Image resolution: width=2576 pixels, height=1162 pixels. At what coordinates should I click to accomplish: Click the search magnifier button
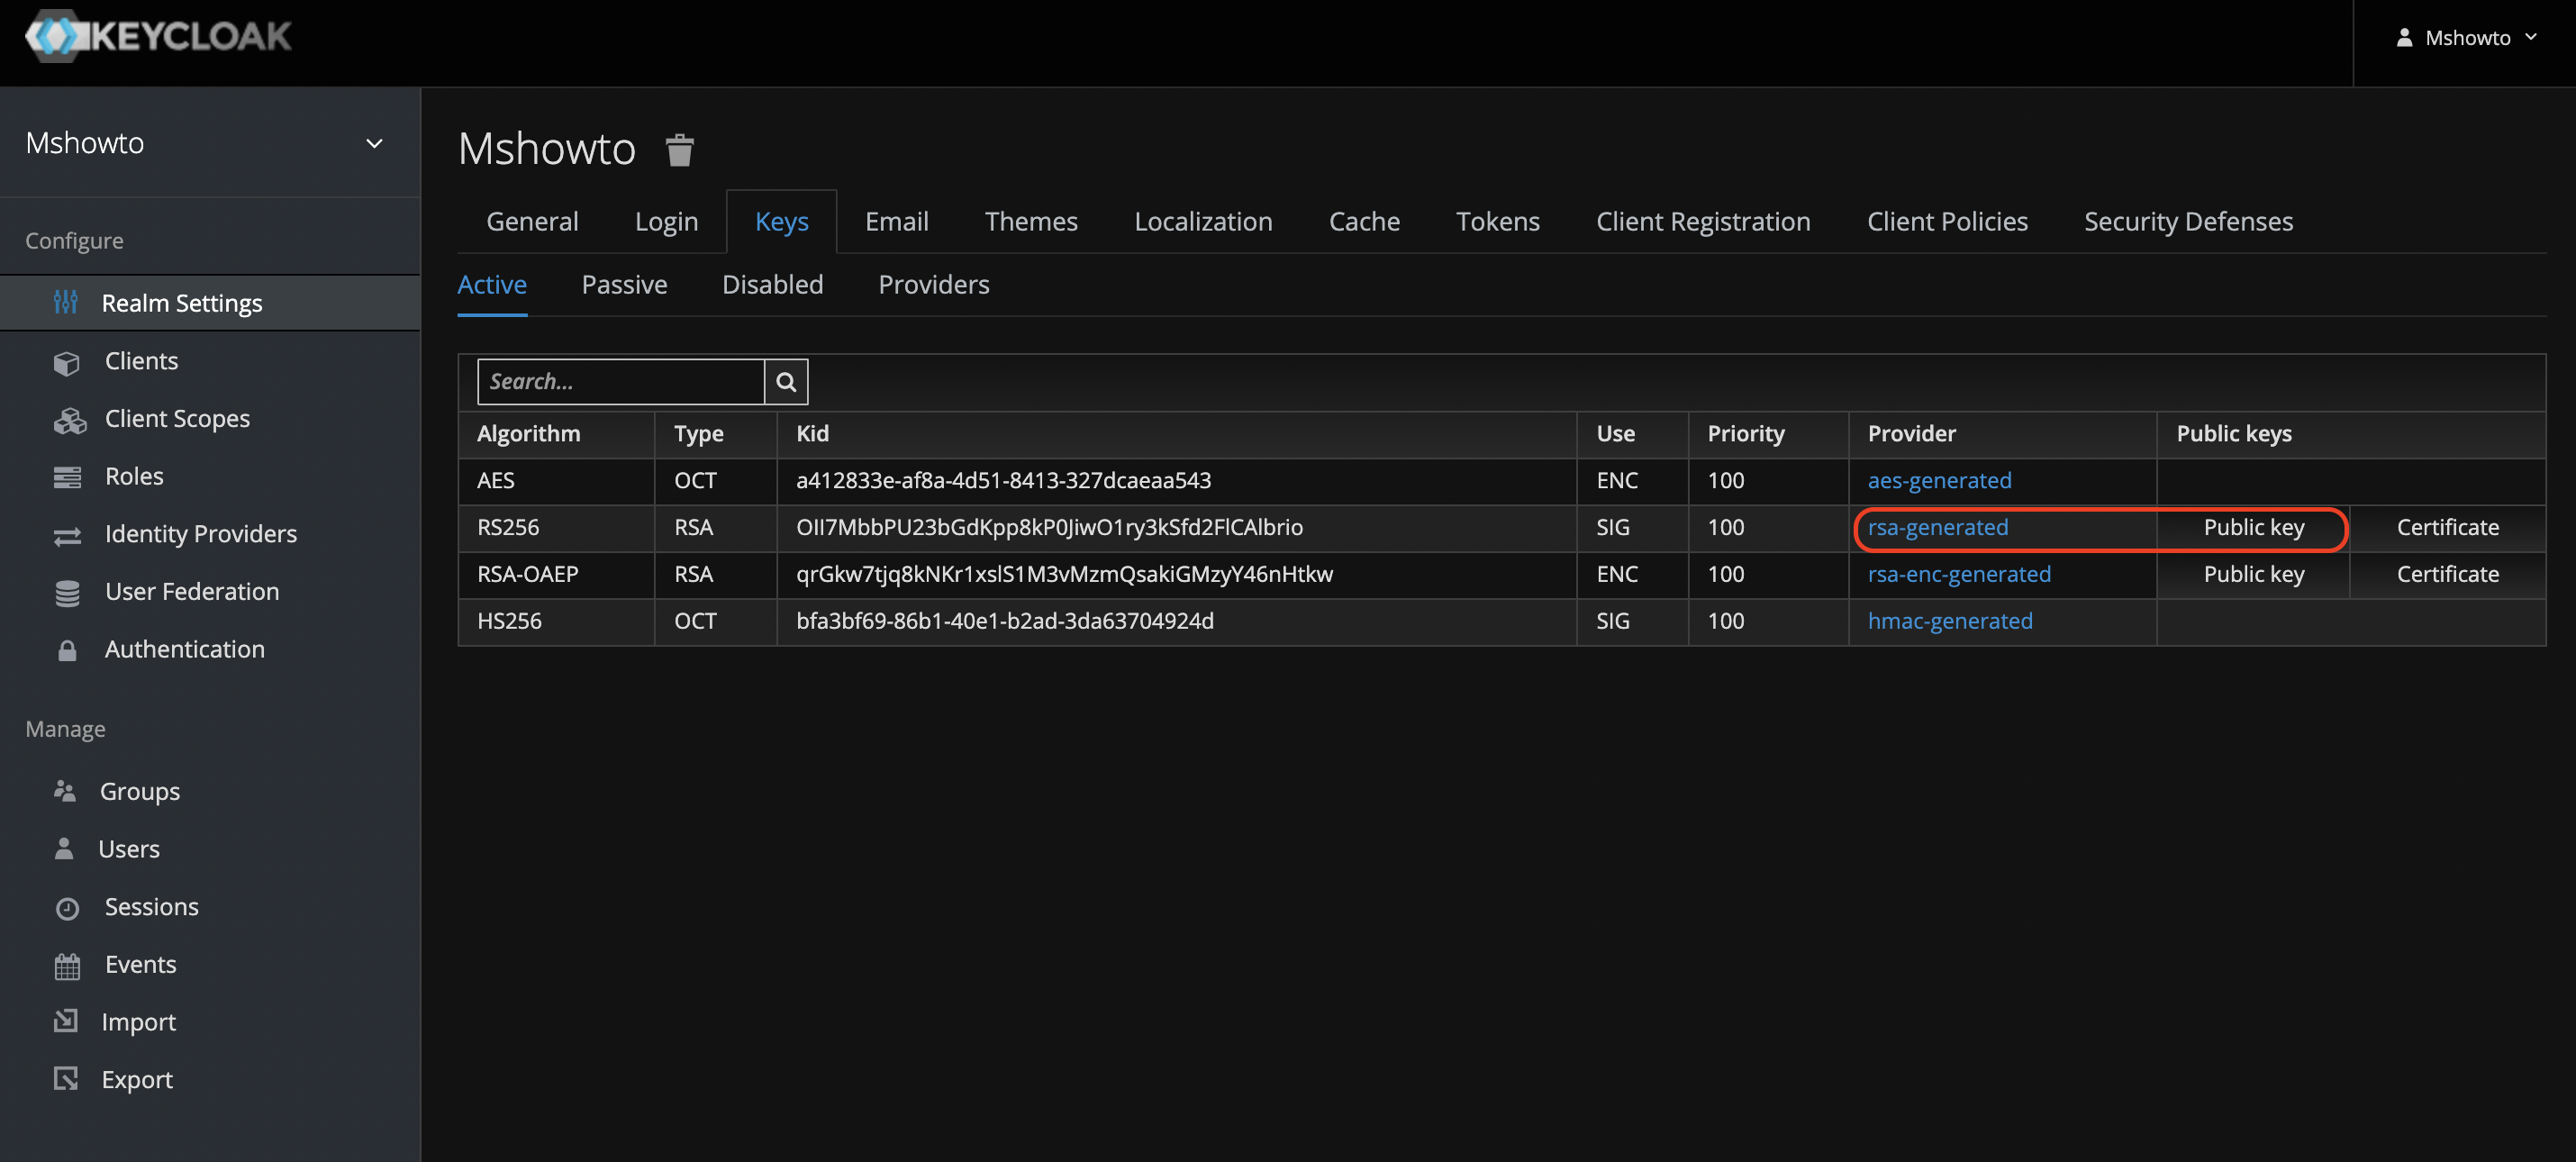point(786,382)
